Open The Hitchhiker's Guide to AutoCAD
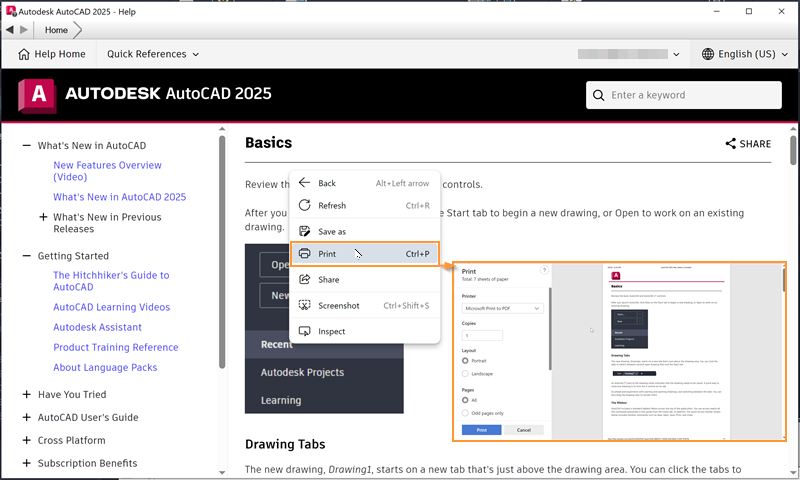The height and width of the screenshot is (480, 800). point(111,281)
